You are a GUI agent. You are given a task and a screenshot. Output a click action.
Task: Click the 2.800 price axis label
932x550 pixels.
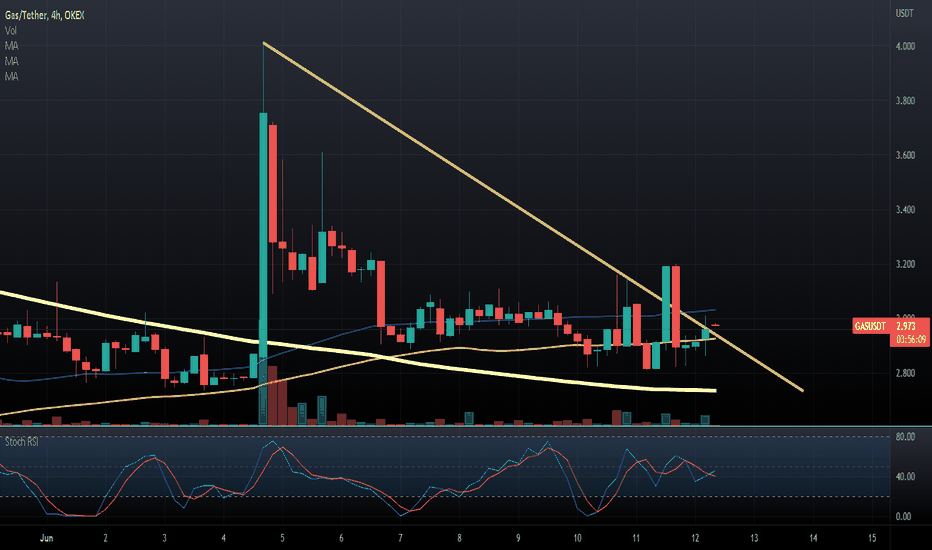[905, 373]
